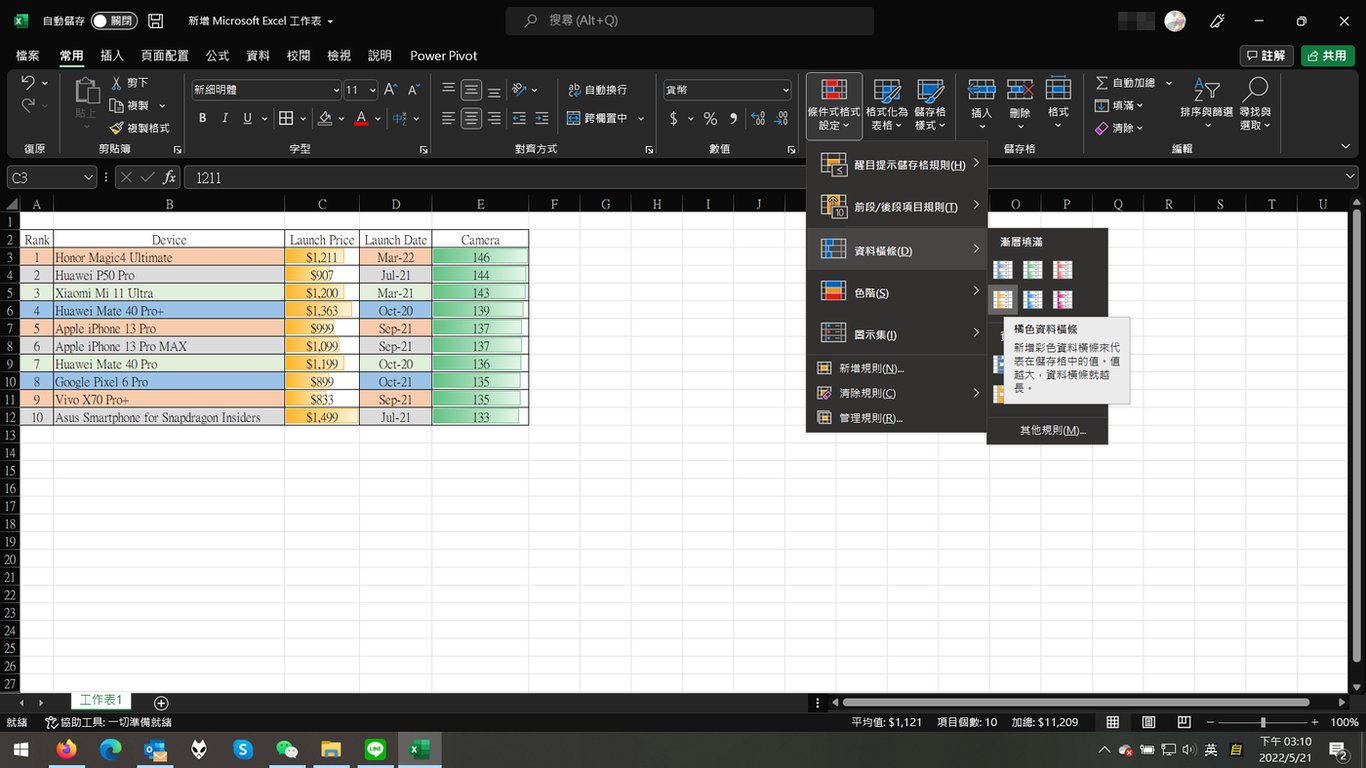The width and height of the screenshot is (1366, 768).
Task: Open 圖示集 (Icon Sets) submenu
Action: 897,334
